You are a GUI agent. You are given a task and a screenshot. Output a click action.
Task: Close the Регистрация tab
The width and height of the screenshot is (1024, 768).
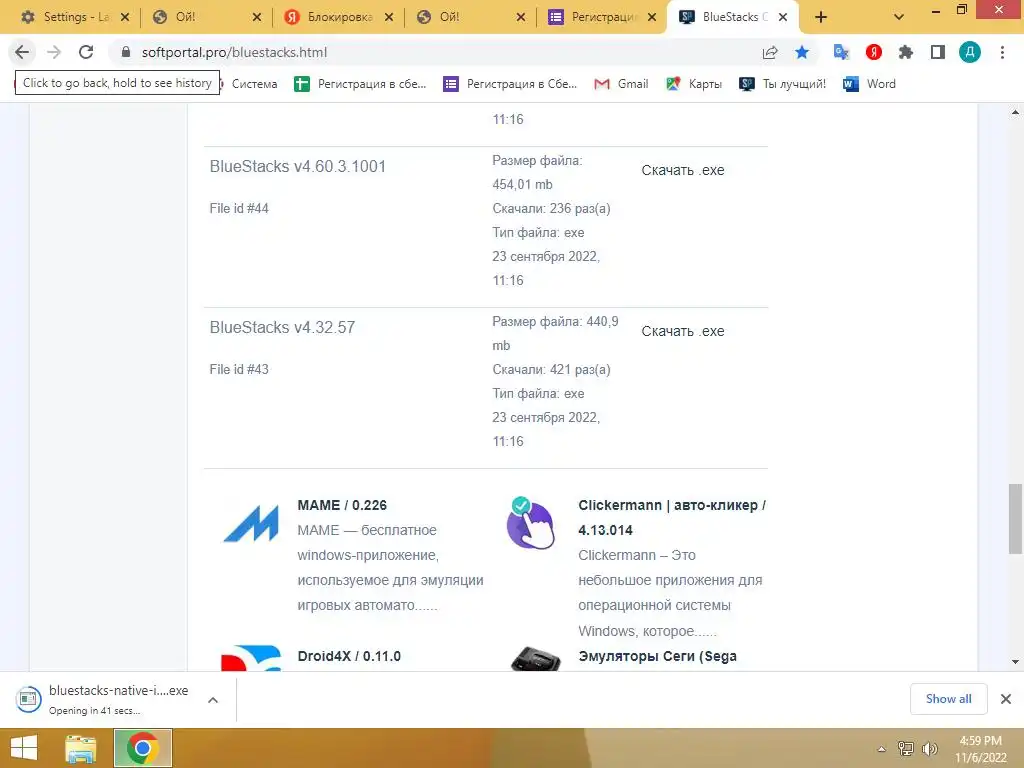pyautogui.click(x=652, y=18)
